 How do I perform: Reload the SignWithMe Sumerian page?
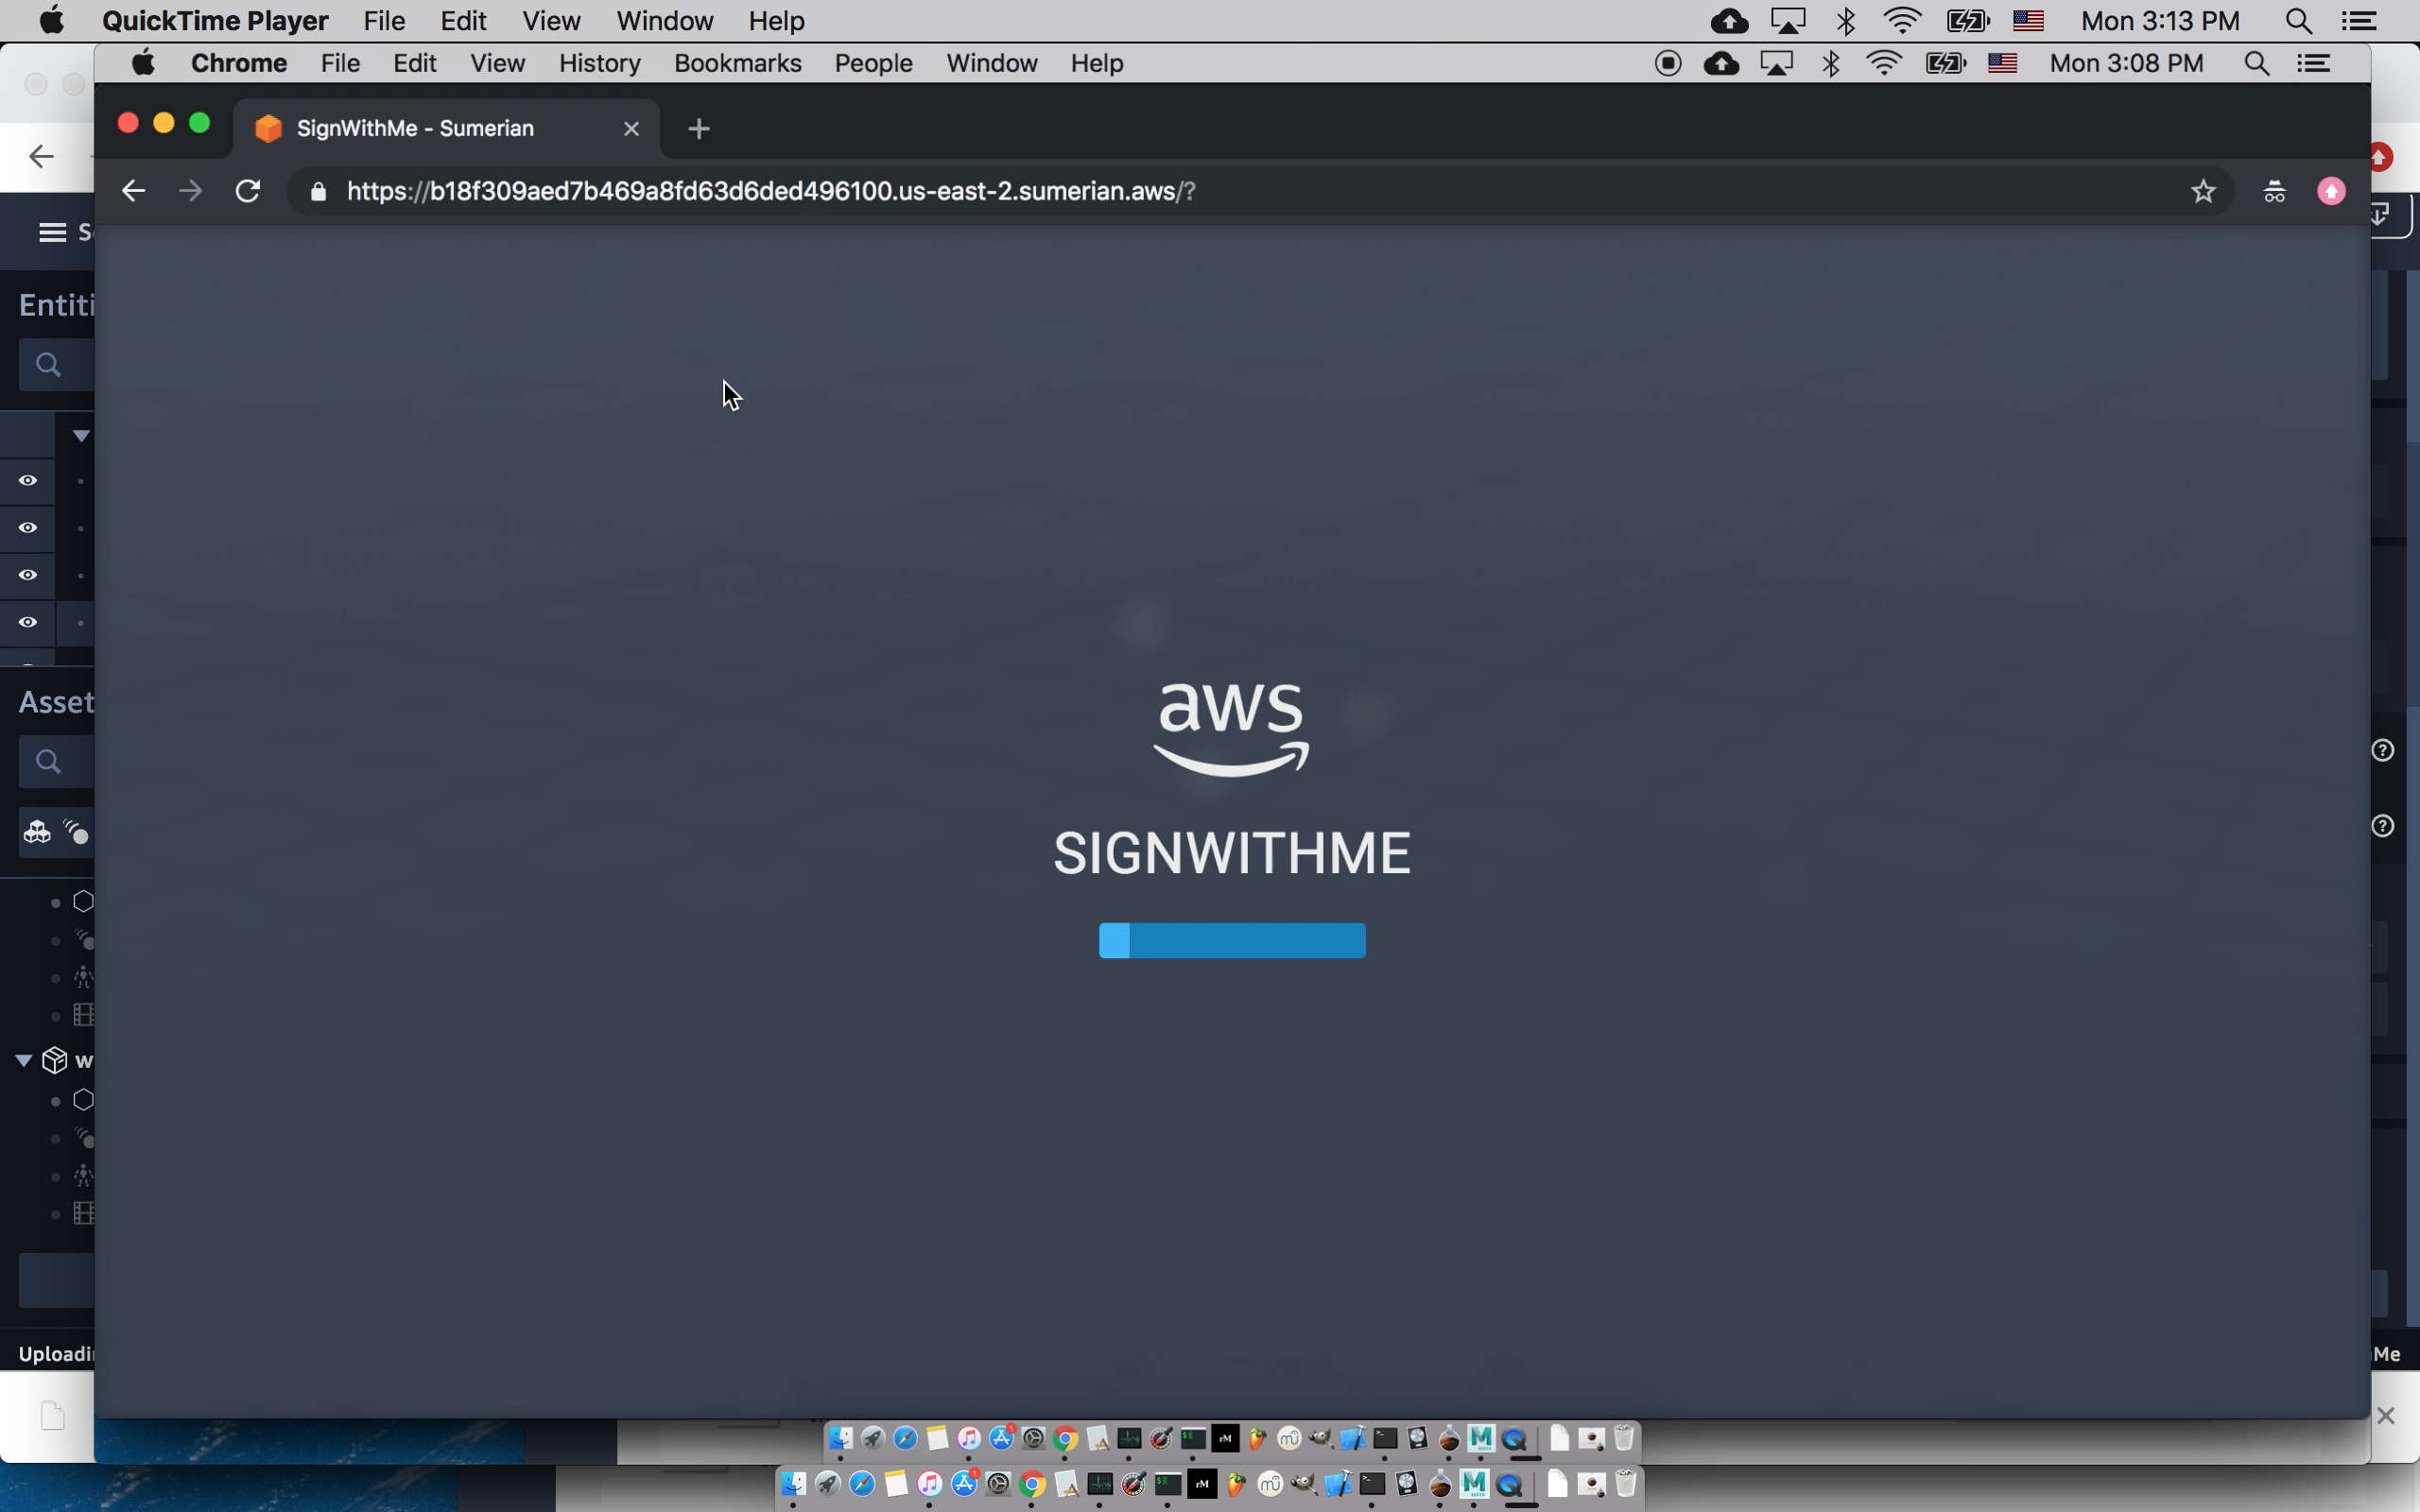(247, 191)
